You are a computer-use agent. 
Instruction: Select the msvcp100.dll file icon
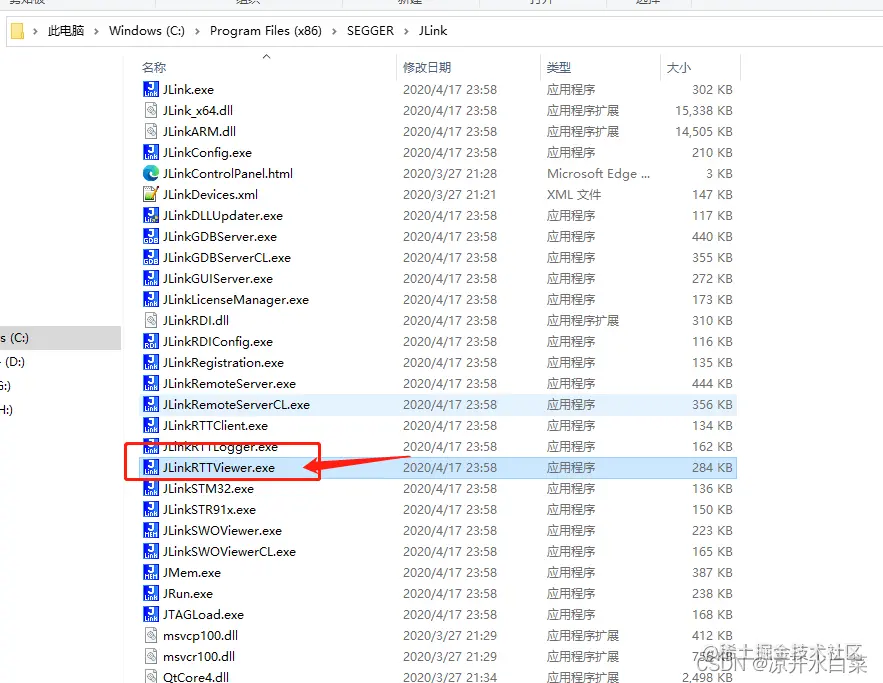[151, 636]
